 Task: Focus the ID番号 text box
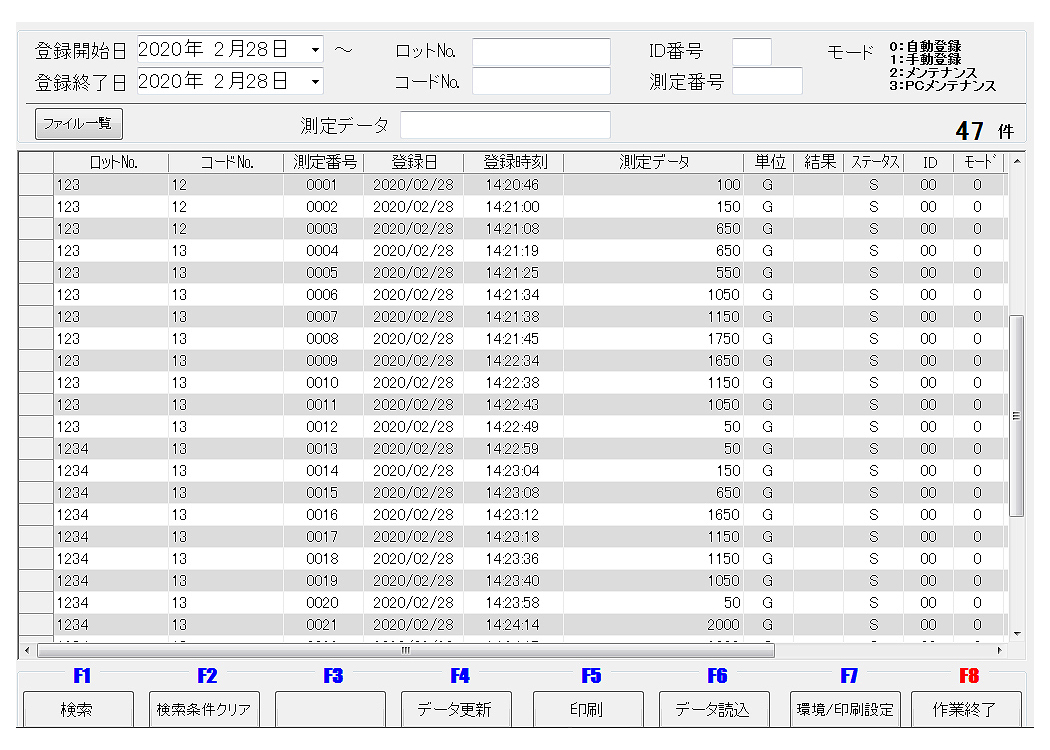coord(751,51)
